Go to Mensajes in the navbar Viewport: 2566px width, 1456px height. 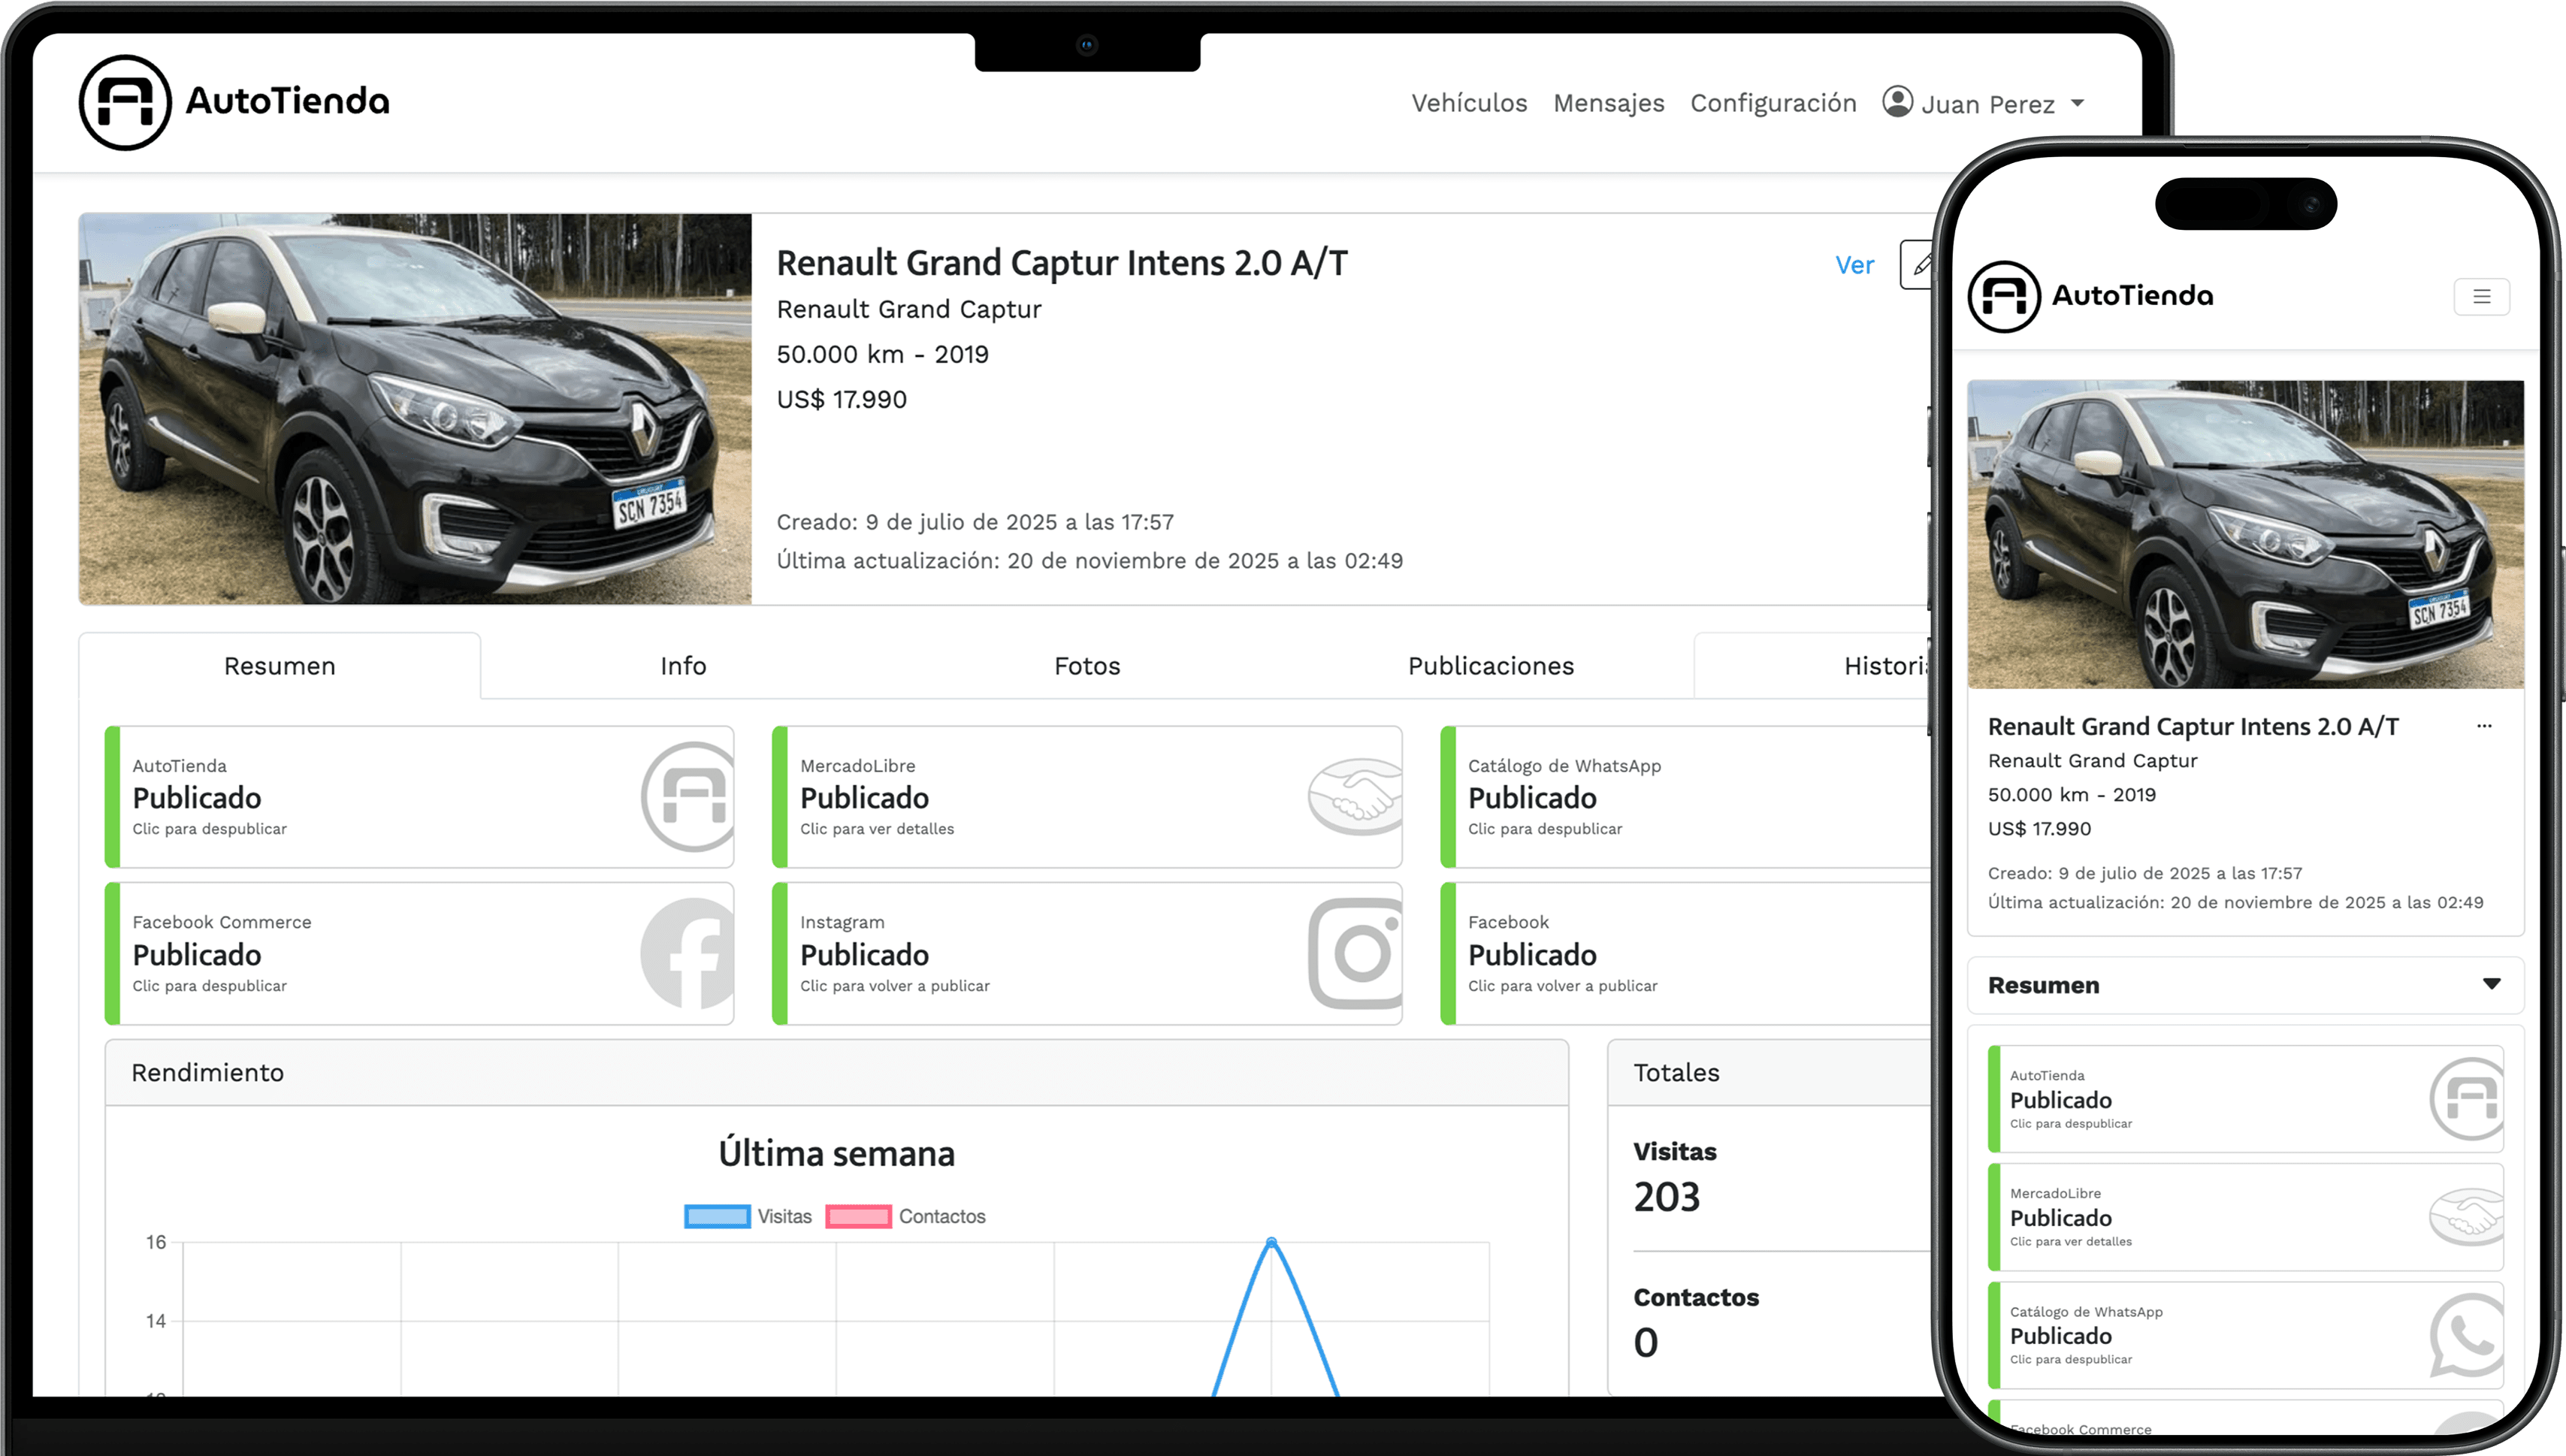pos(1608,103)
